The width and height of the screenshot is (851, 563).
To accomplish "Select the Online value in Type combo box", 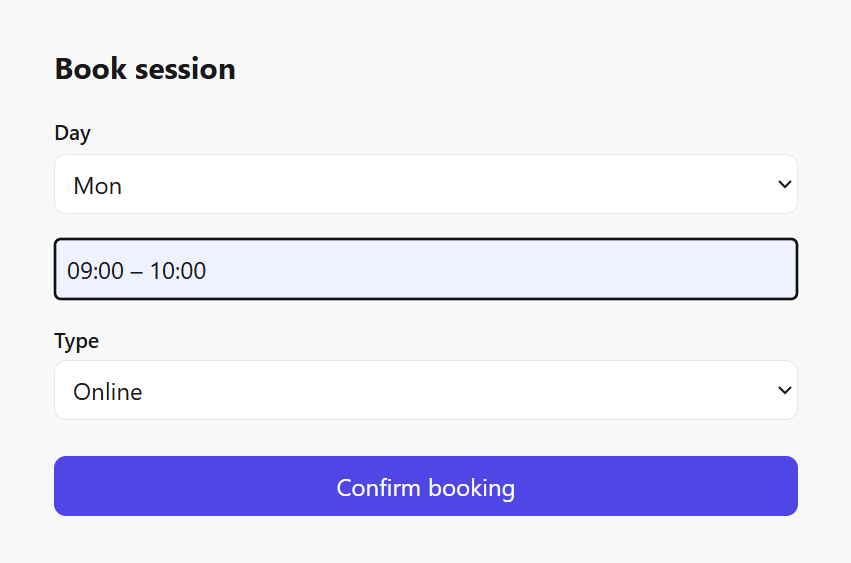I will pos(108,392).
